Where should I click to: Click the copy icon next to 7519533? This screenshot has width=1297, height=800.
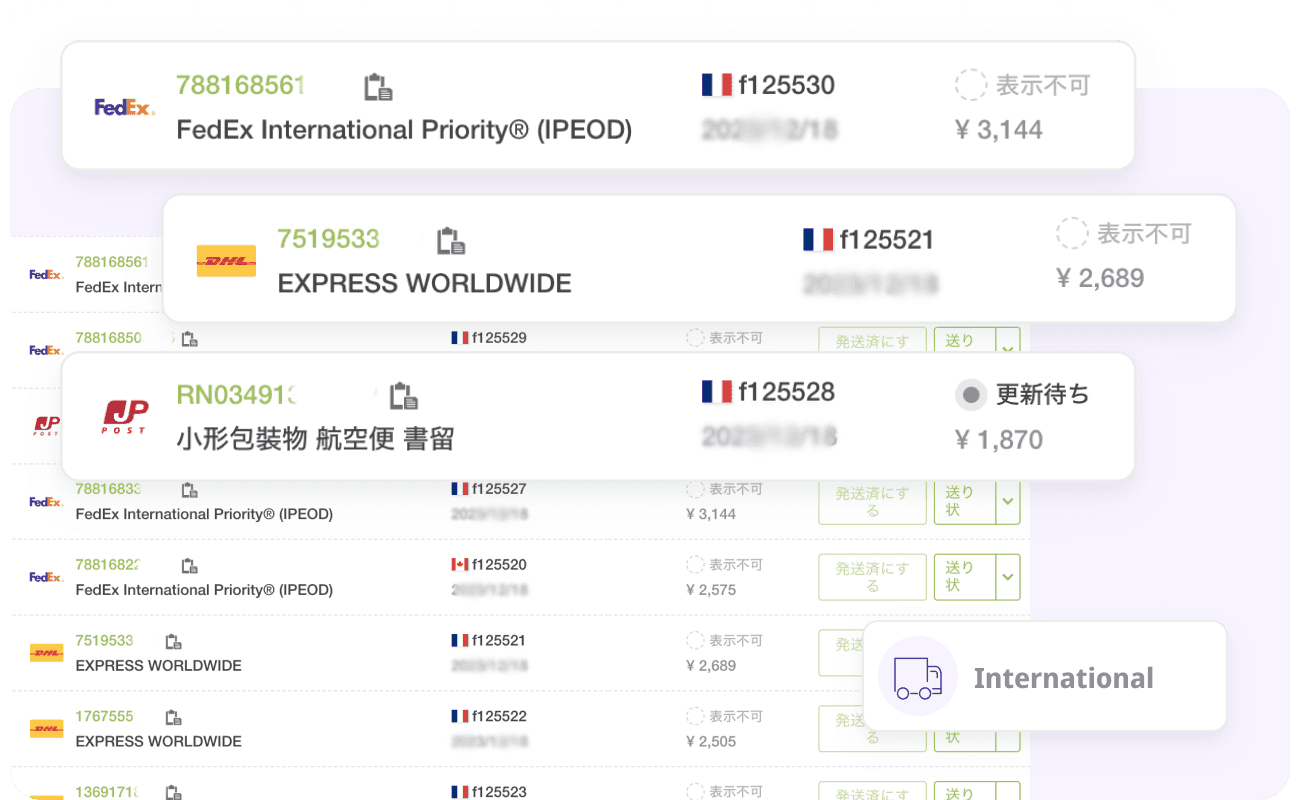(x=452, y=239)
